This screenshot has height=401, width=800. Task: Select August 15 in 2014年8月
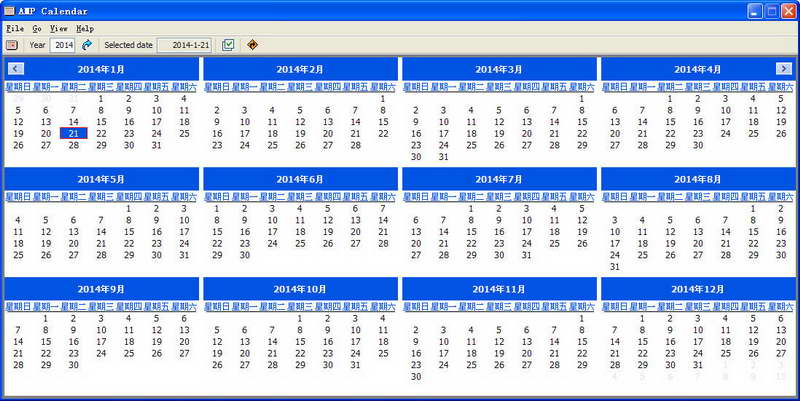point(753,232)
